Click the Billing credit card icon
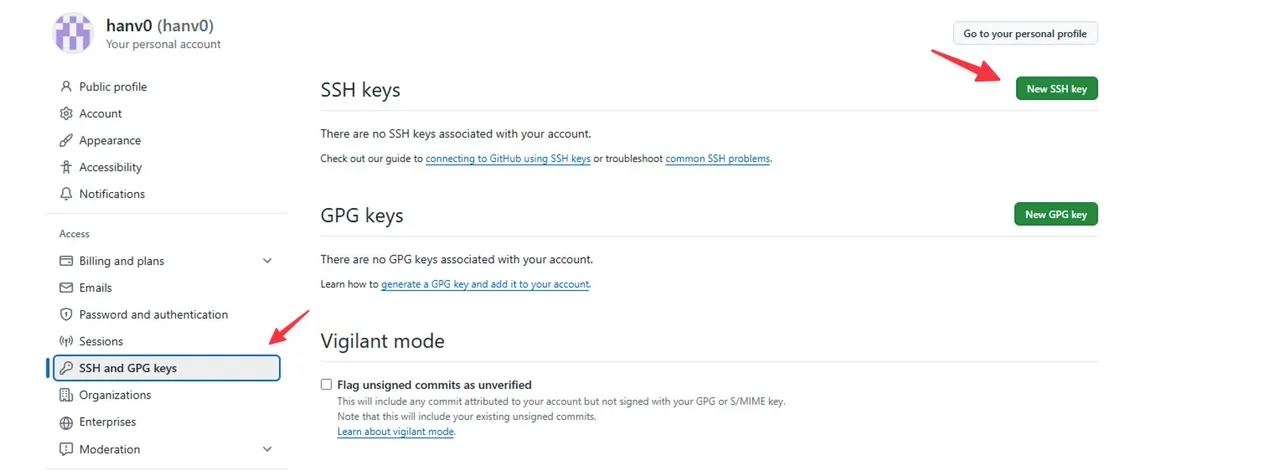 pos(66,261)
